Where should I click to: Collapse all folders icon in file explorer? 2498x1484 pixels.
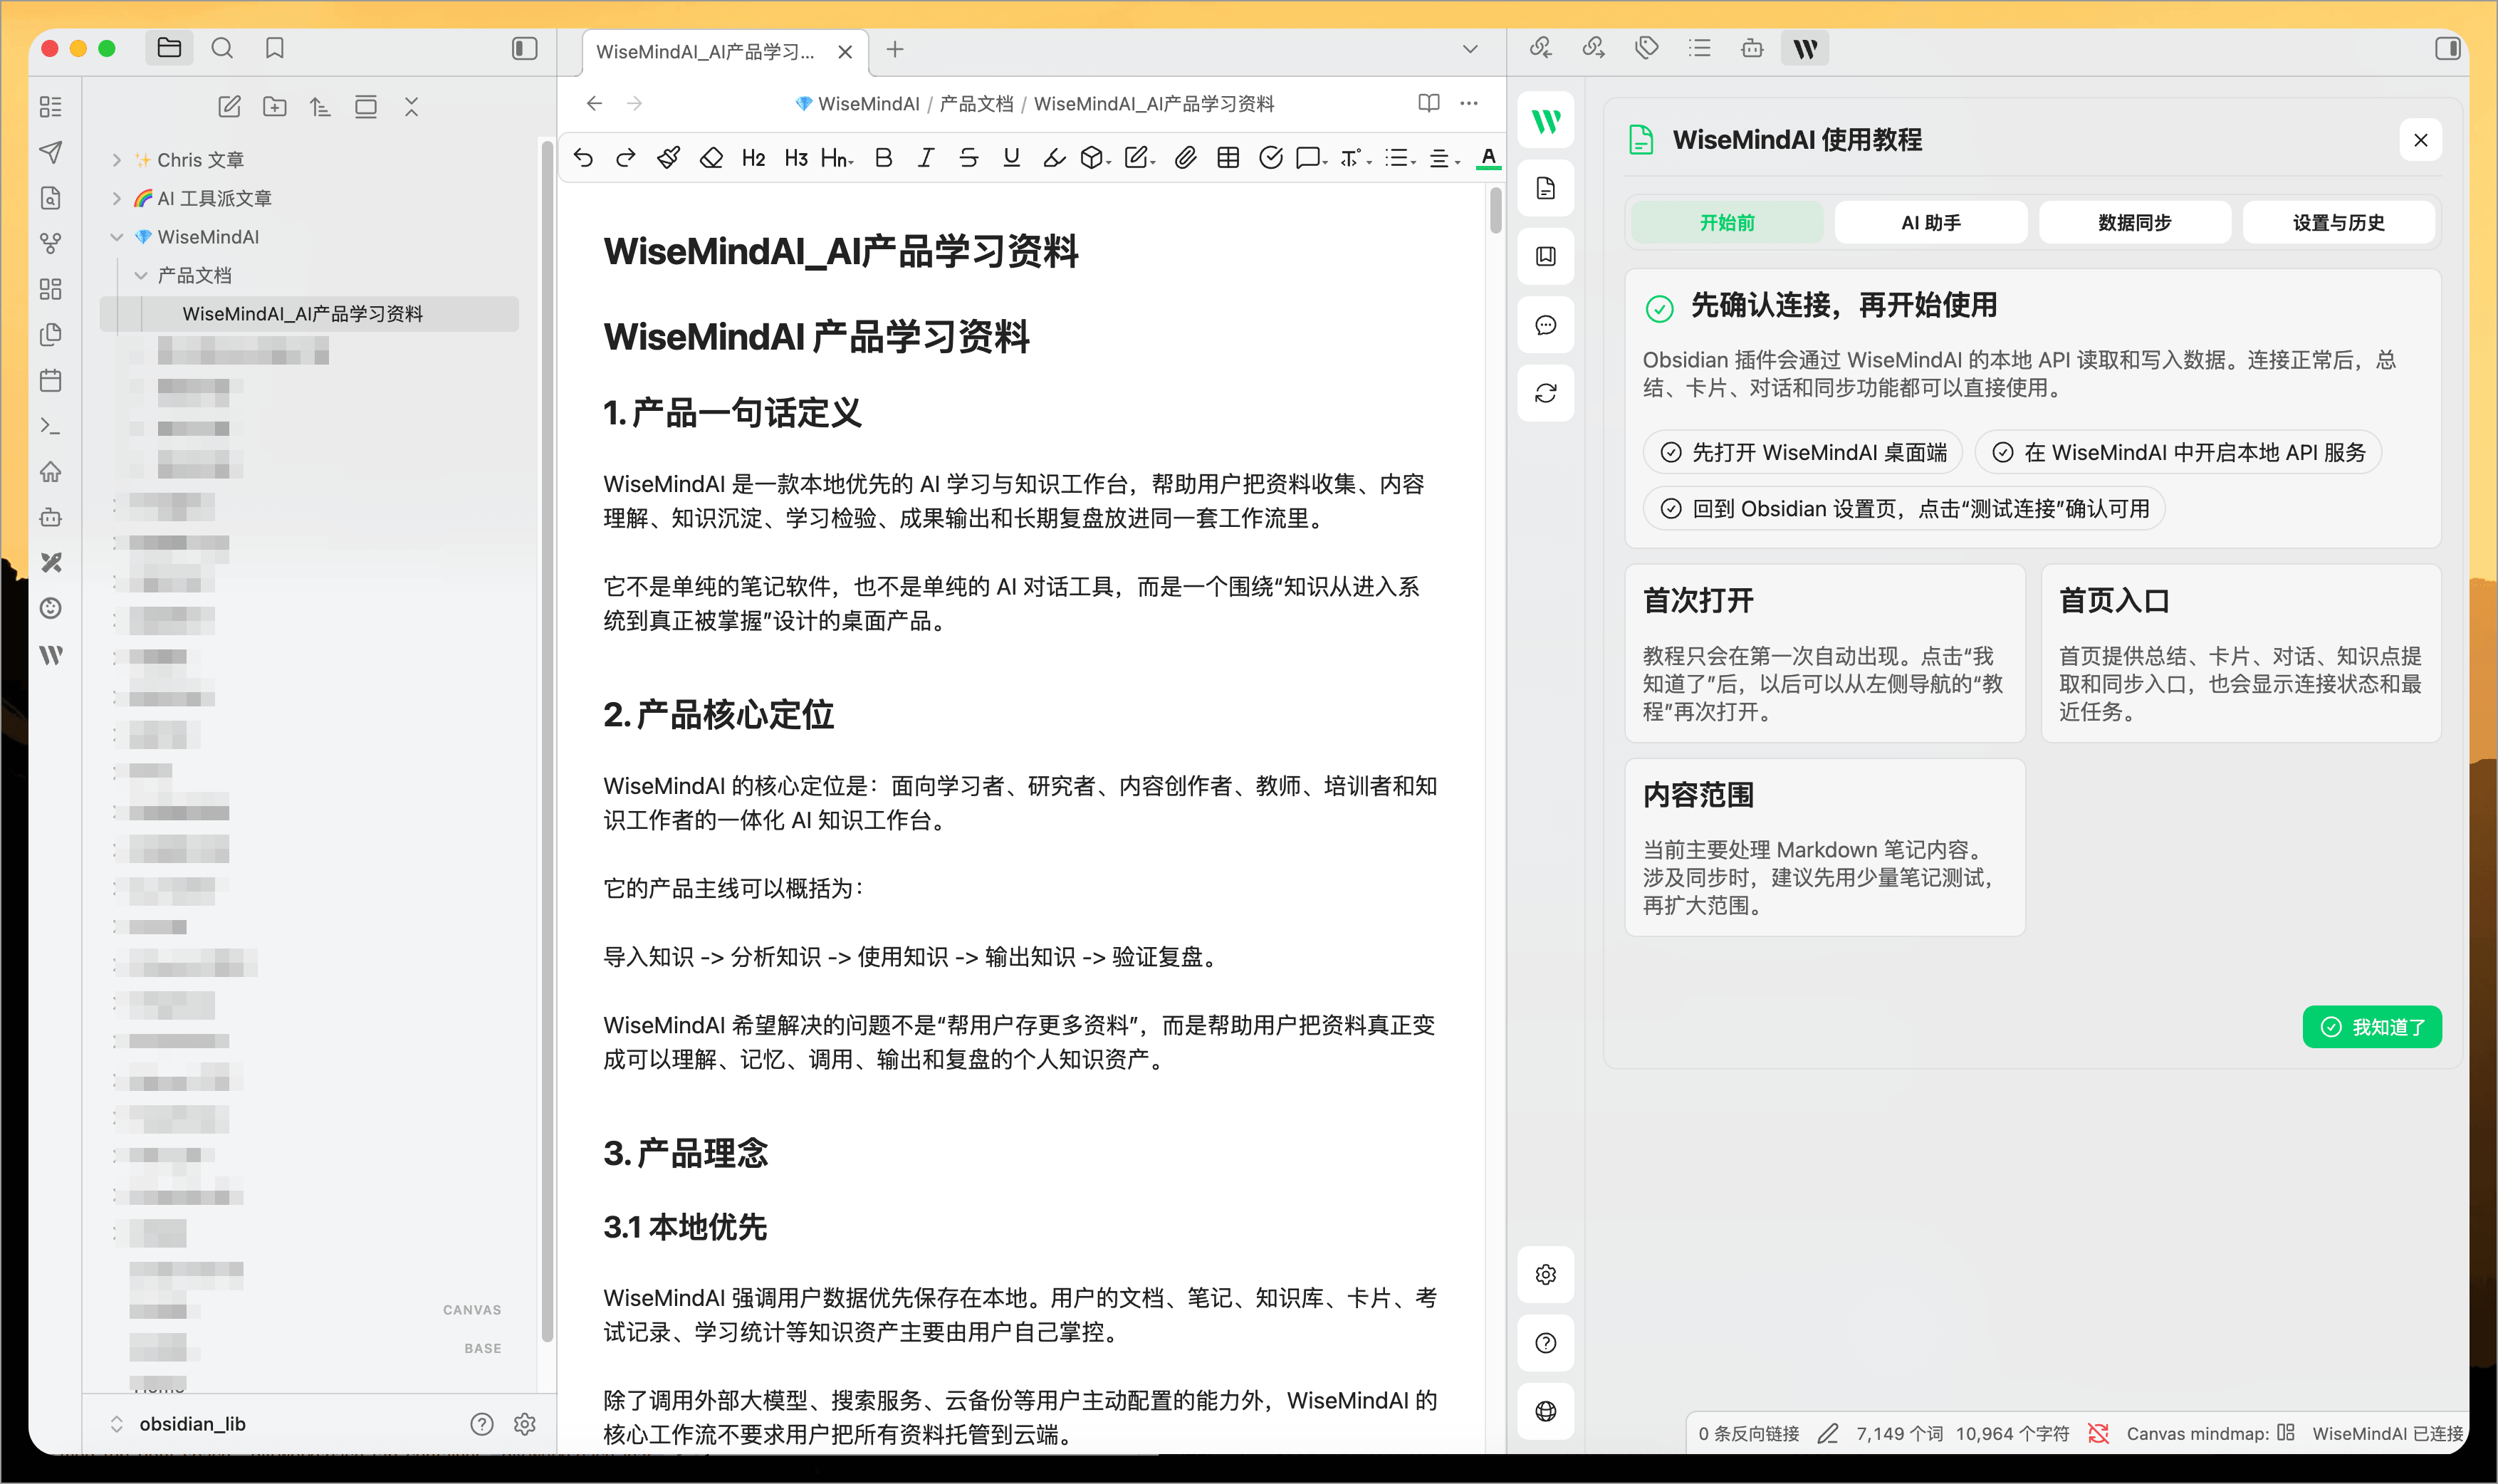coord(411,107)
